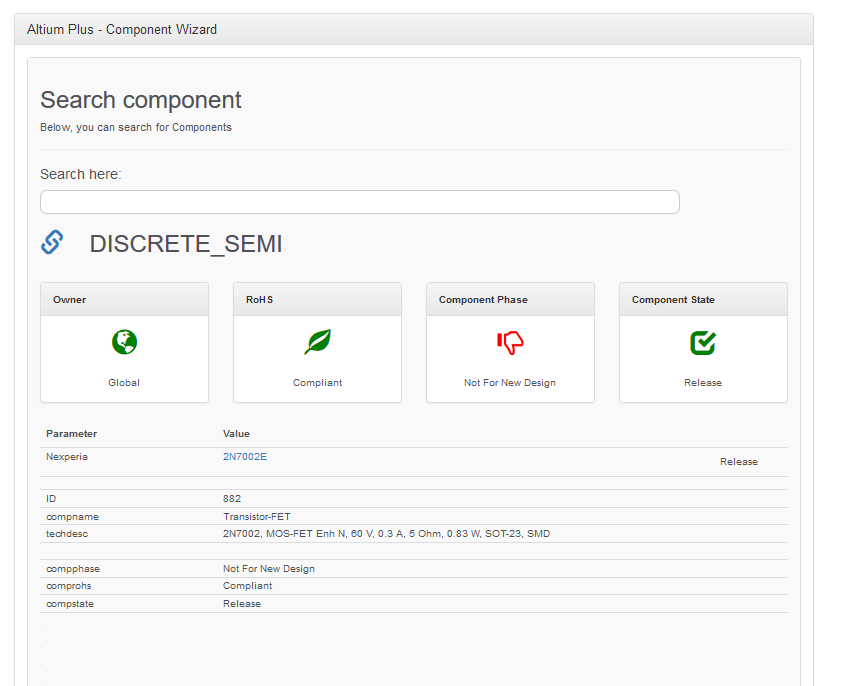
Task: Click the red thumbs-down phase icon
Action: click(510, 343)
